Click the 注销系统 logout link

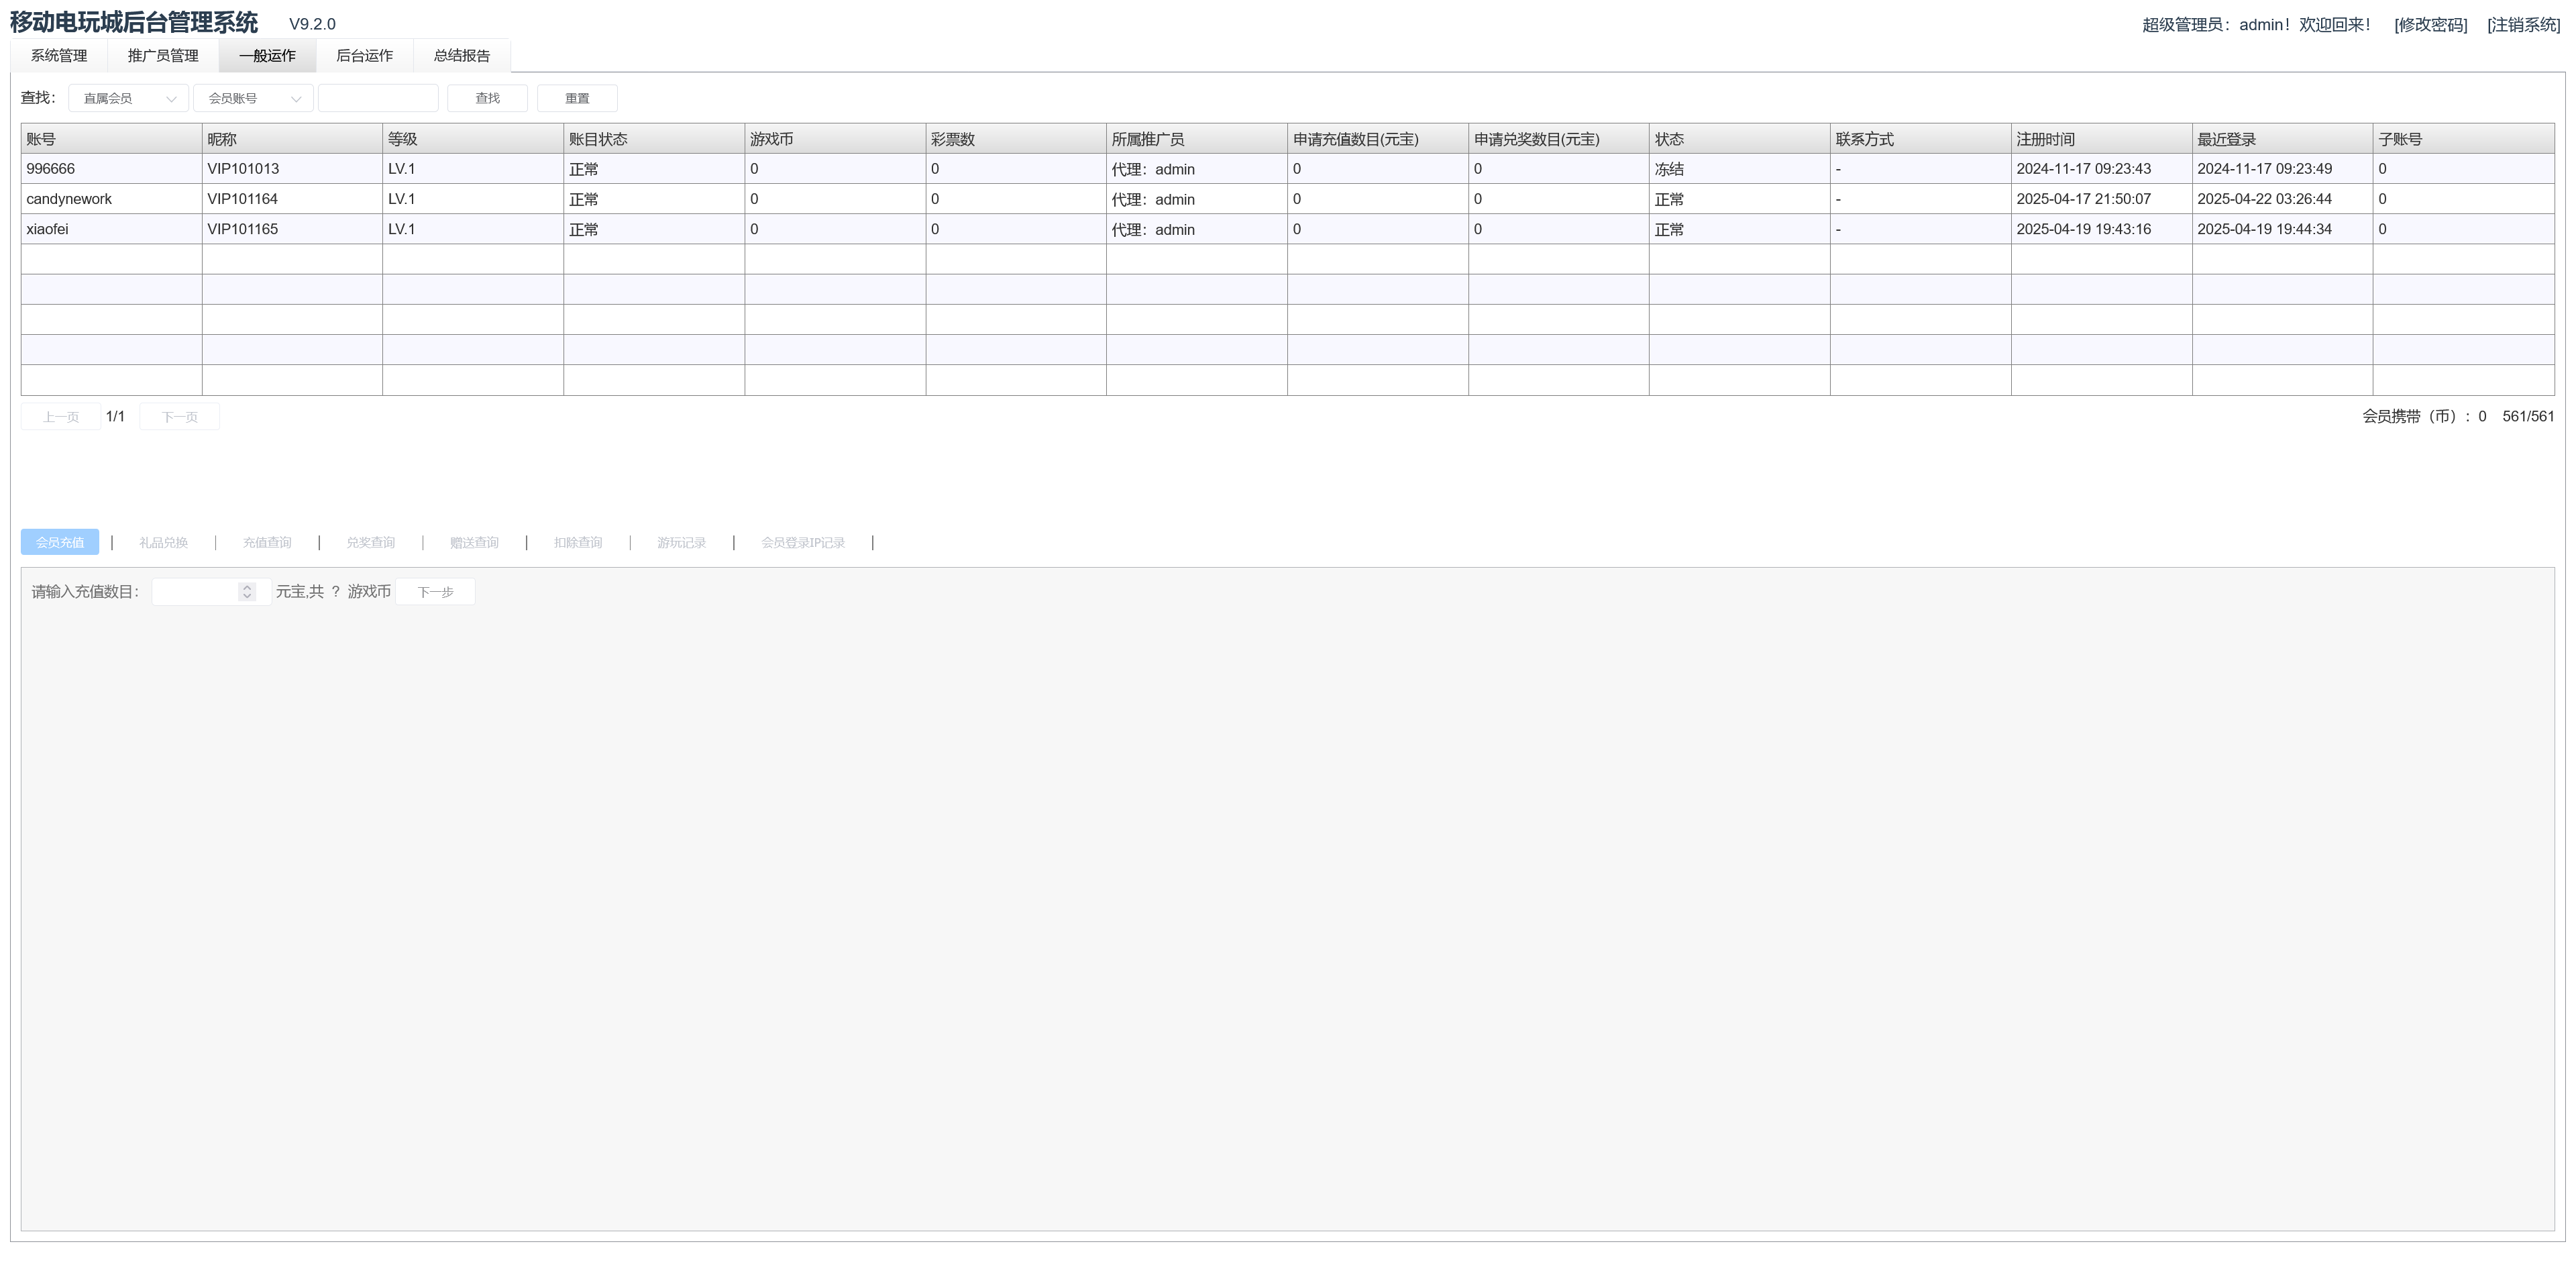(2523, 25)
